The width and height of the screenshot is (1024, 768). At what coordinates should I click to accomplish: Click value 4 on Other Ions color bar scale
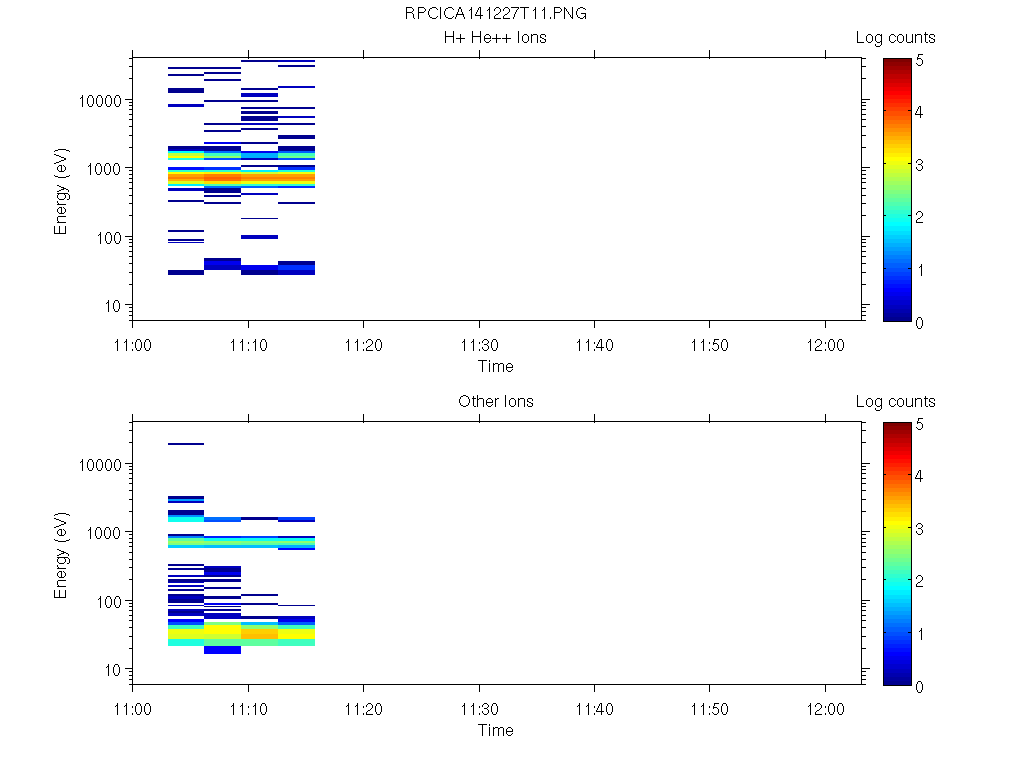tap(920, 476)
